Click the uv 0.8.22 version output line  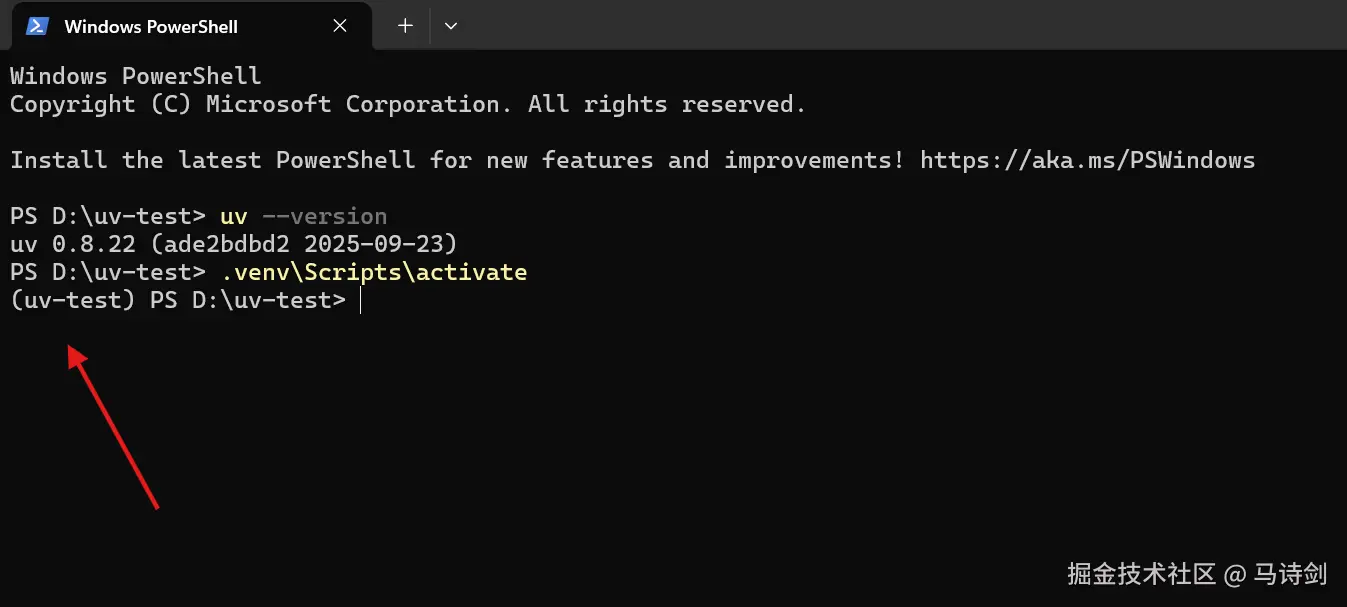click(x=233, y=244)
